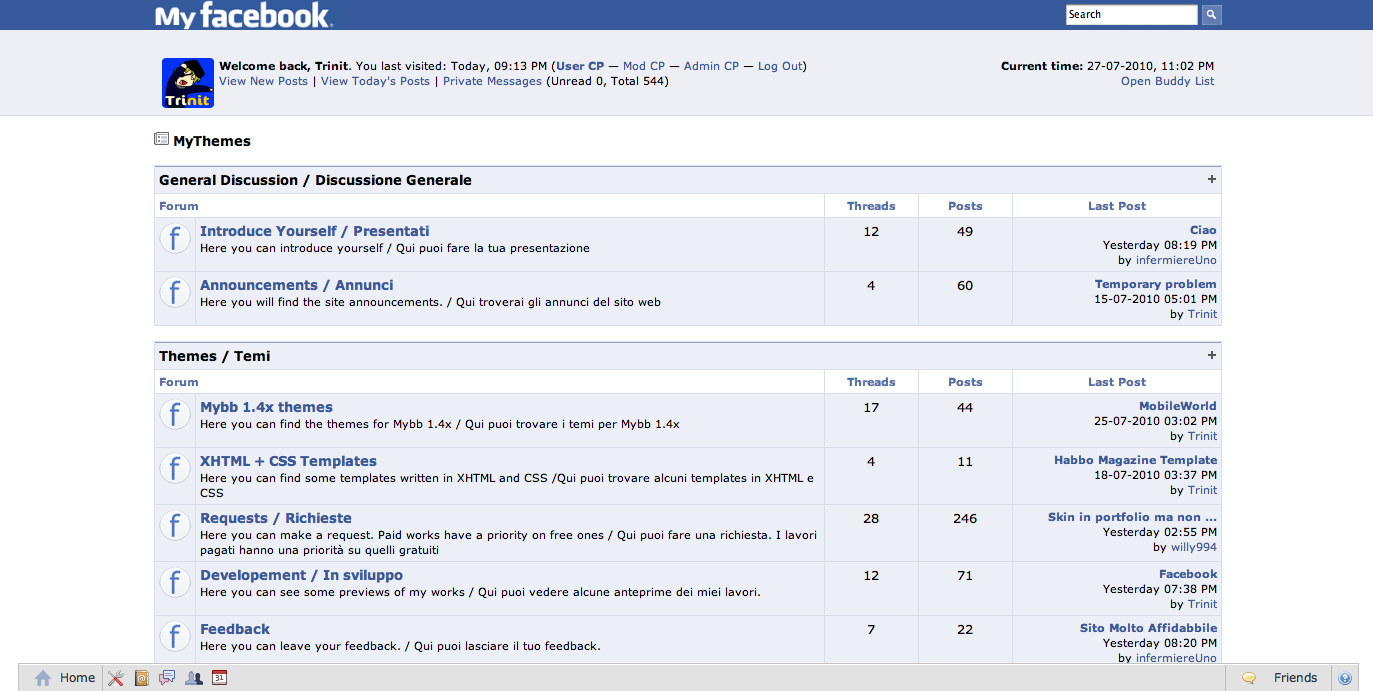Screen dimensions: 1373x691
Task: Open the Admin CP link
Action: [711, 66]
